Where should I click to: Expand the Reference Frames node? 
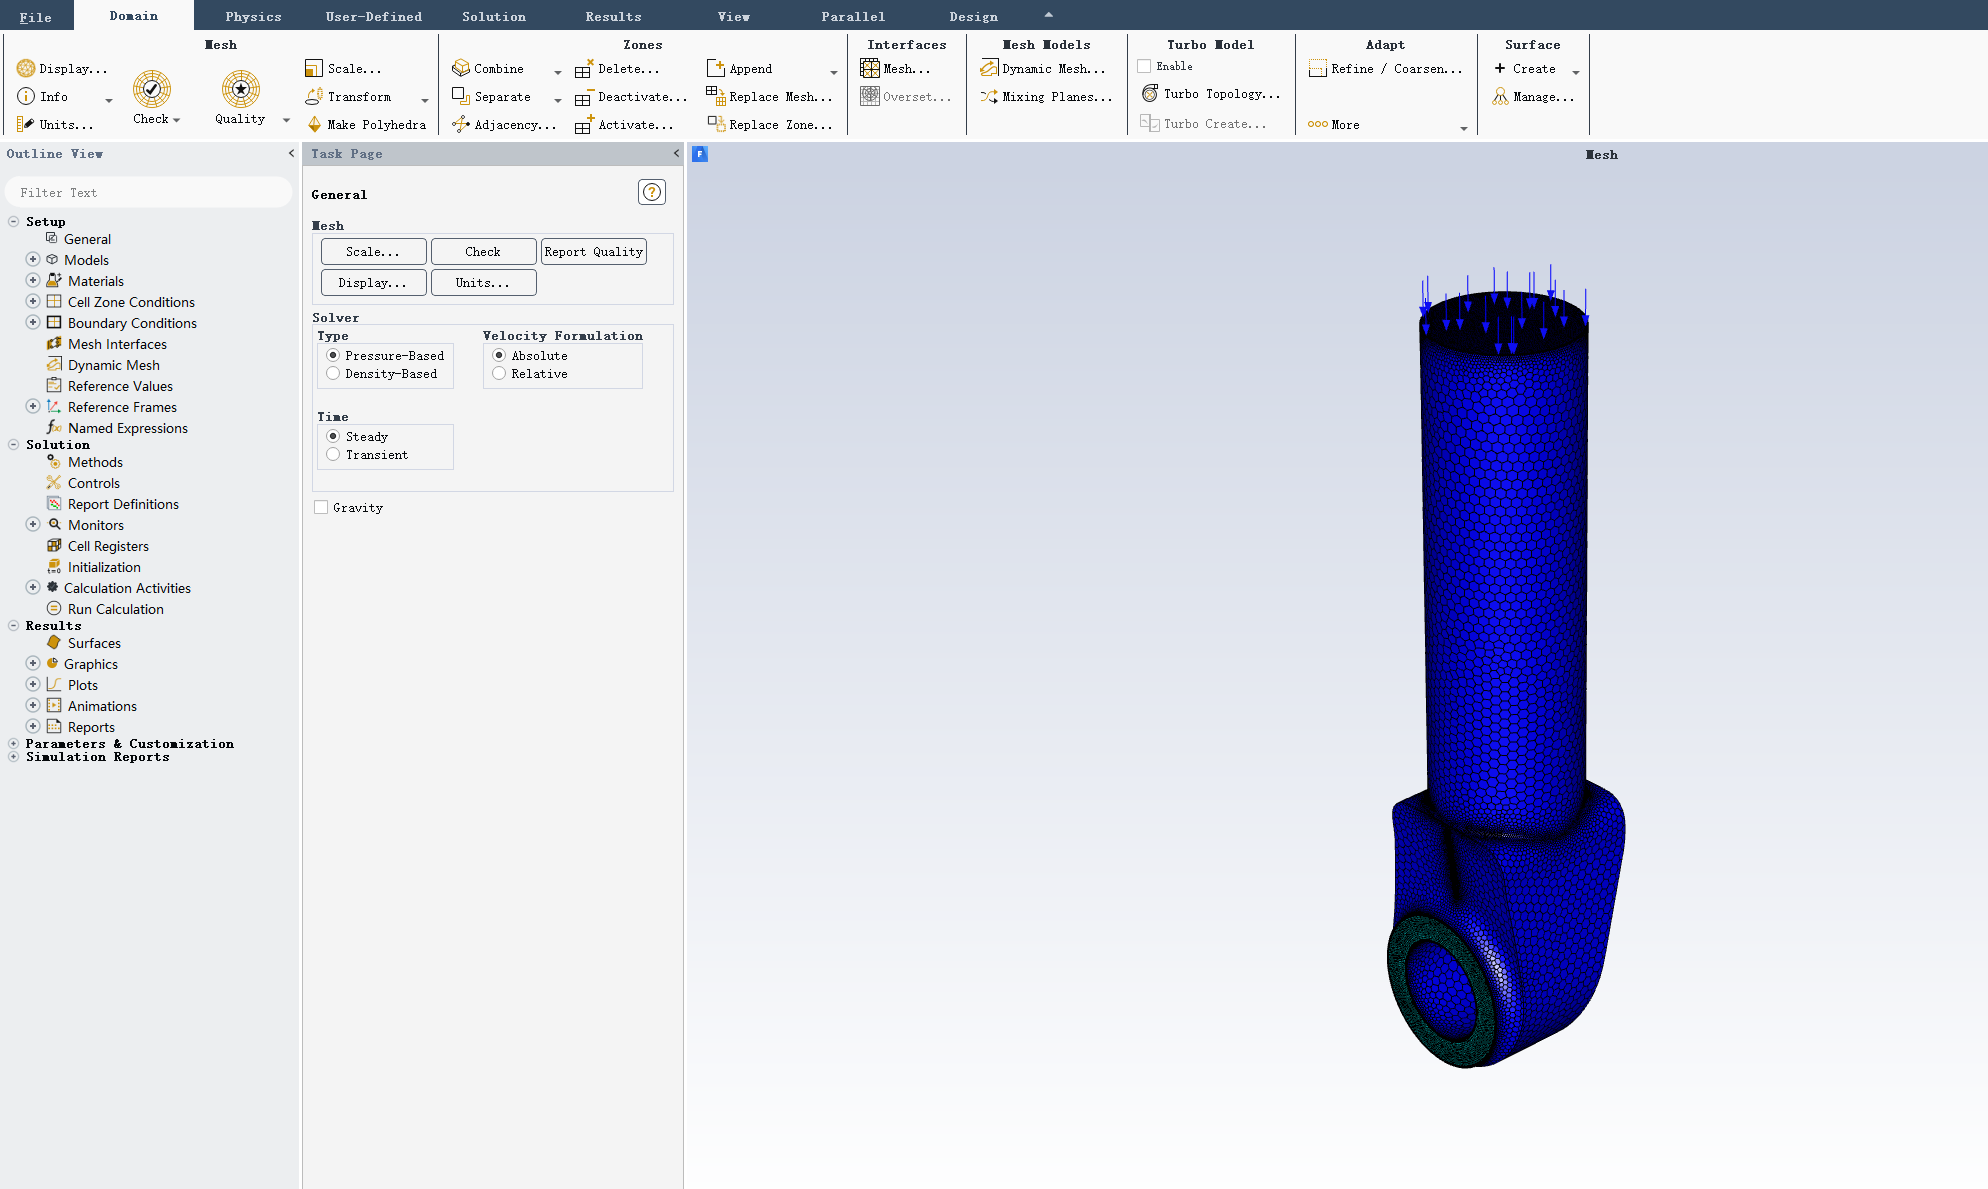33,406
